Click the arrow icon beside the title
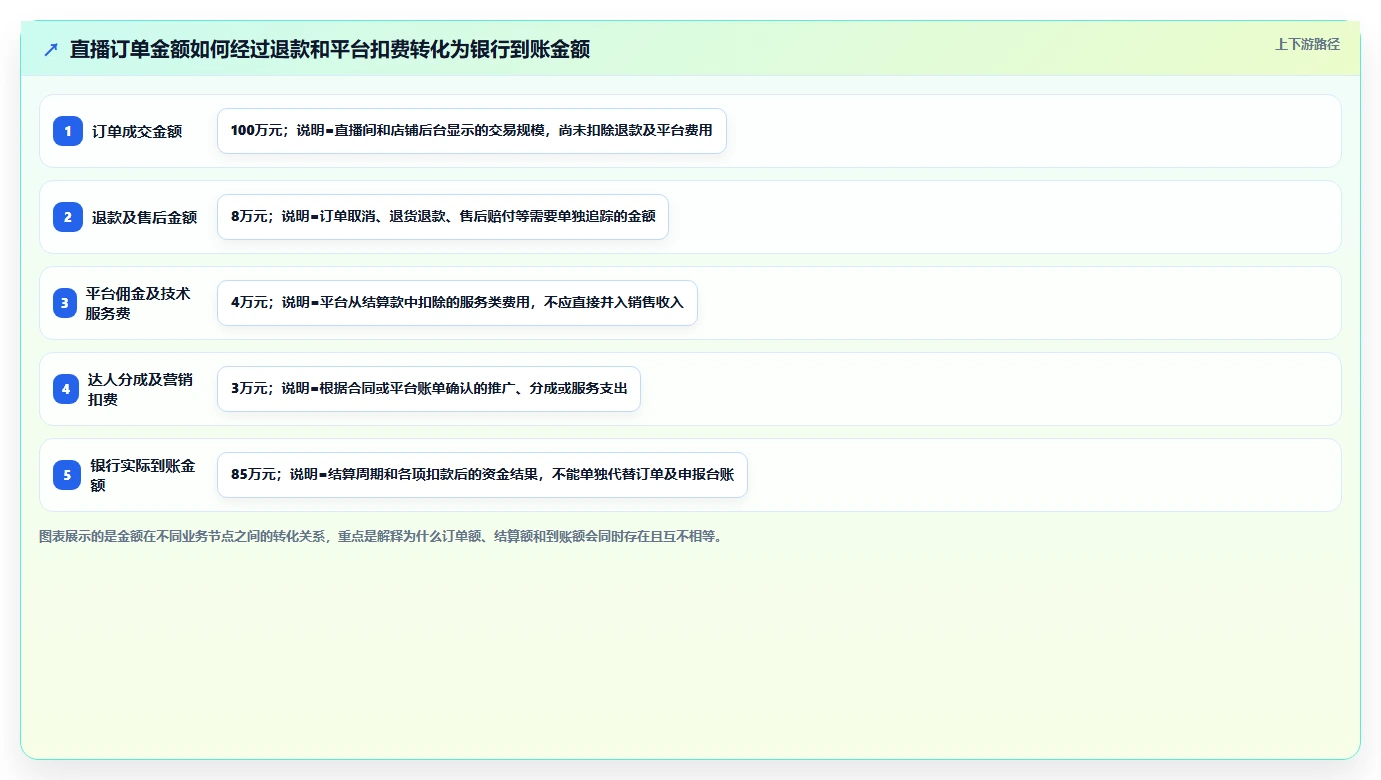The height and width of the screenshot is (780, 1381). click(51, 49)
